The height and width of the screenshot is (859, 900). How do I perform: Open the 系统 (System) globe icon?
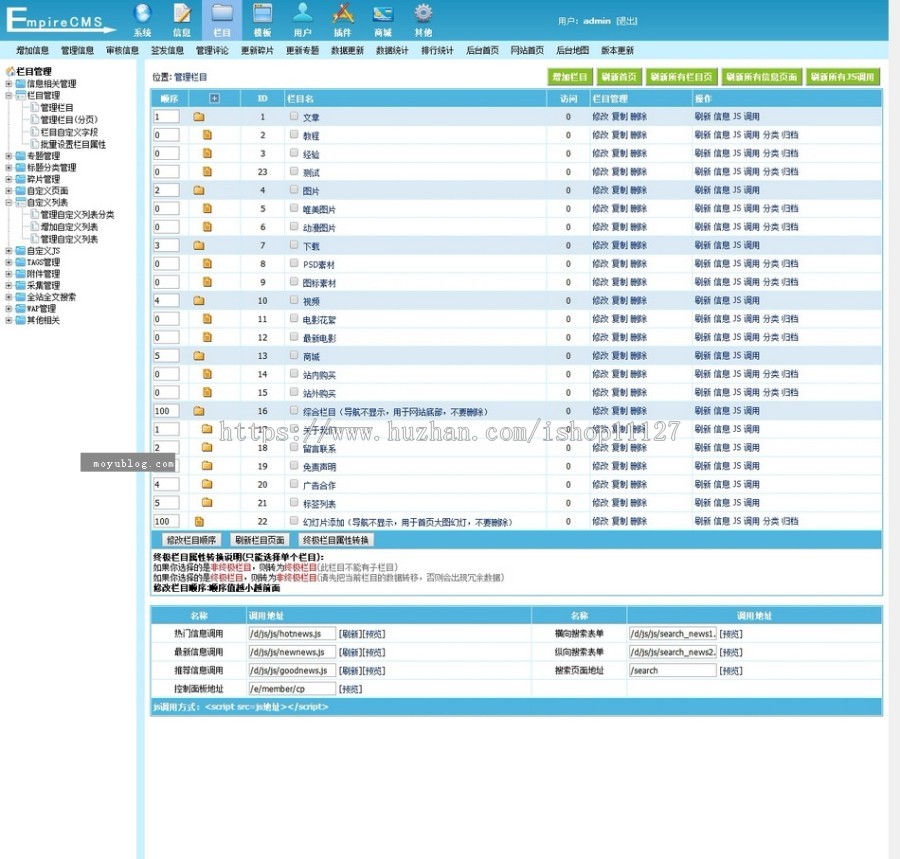(142, 14)
